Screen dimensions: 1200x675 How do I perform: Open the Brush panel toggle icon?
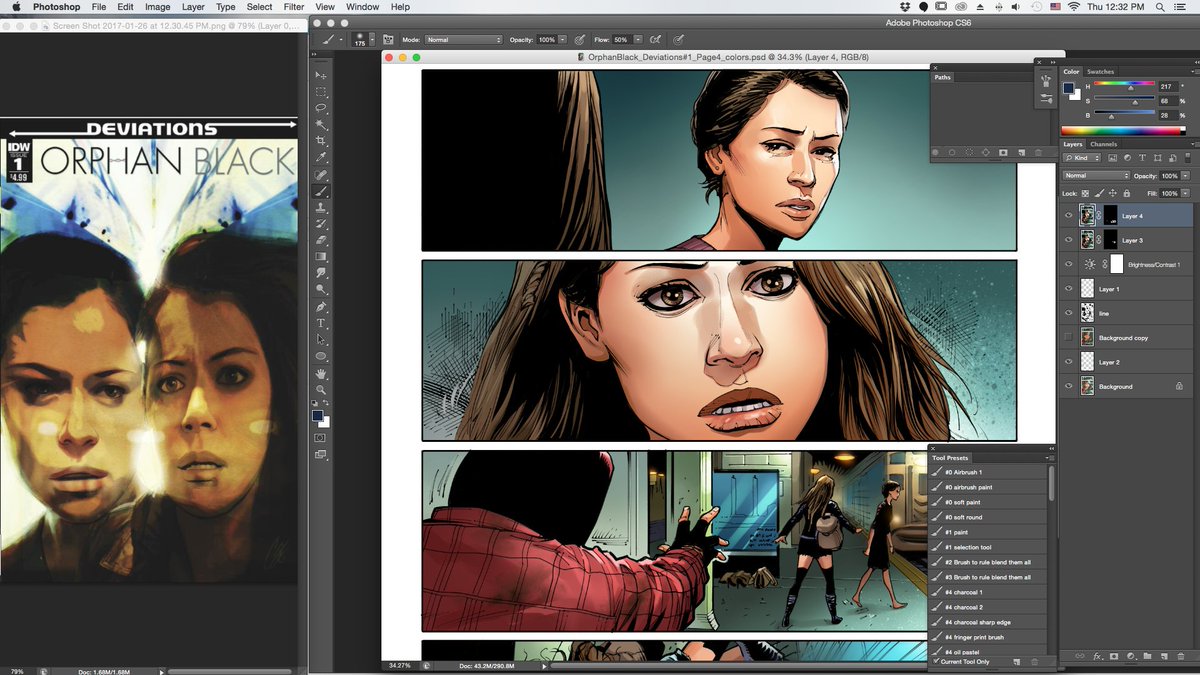click(x=388, y=40)
